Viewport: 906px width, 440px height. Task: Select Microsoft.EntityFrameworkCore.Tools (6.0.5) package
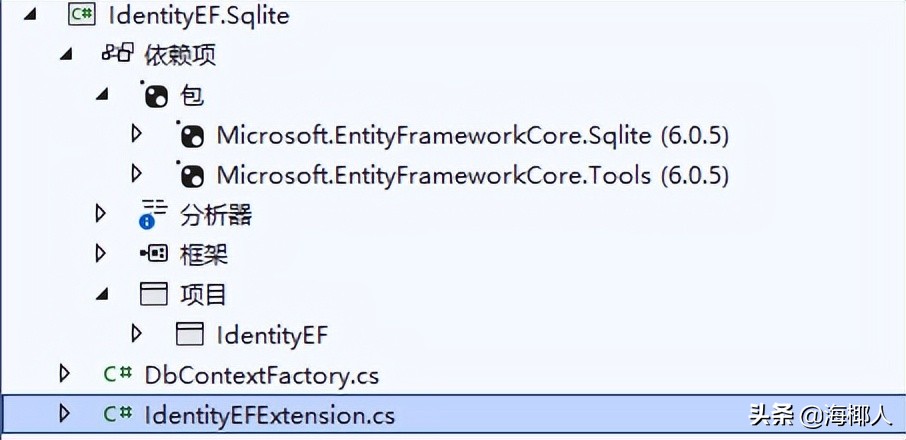click(x=472, y=176)
